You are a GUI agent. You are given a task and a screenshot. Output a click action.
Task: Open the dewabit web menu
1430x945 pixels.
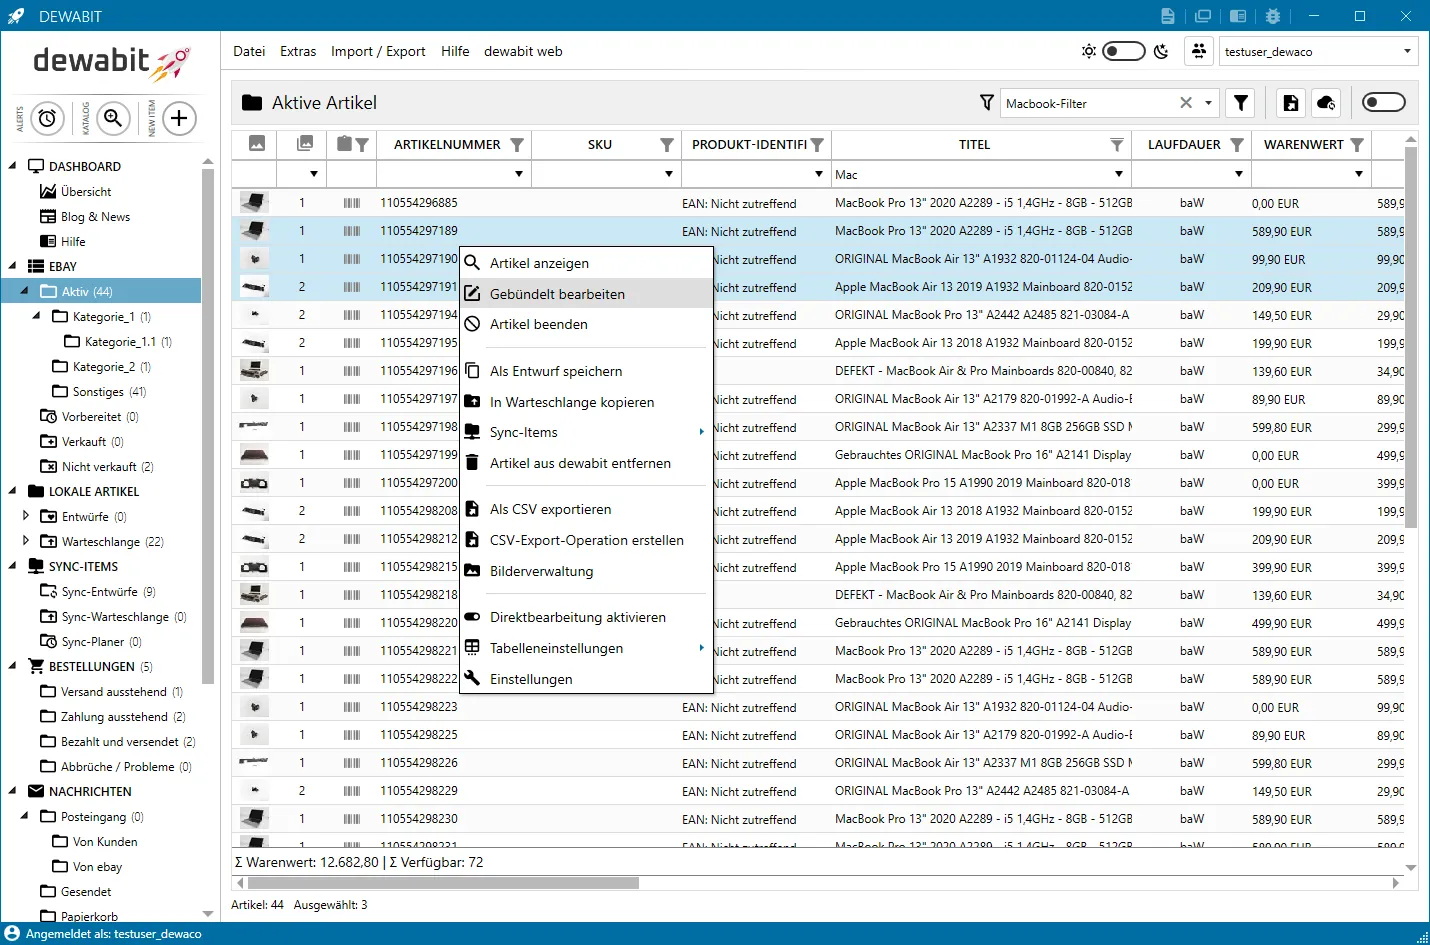[523, 51]
